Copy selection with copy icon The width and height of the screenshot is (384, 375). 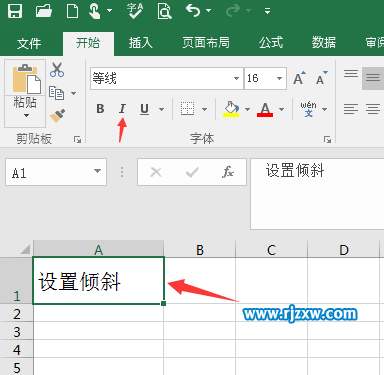coord(56,93)
